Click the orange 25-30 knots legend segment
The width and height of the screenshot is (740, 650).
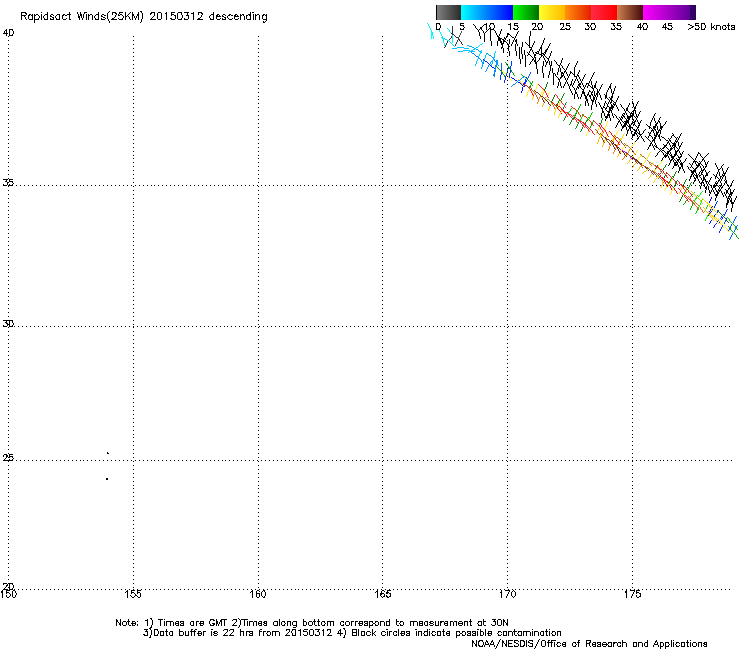[578, 12]
